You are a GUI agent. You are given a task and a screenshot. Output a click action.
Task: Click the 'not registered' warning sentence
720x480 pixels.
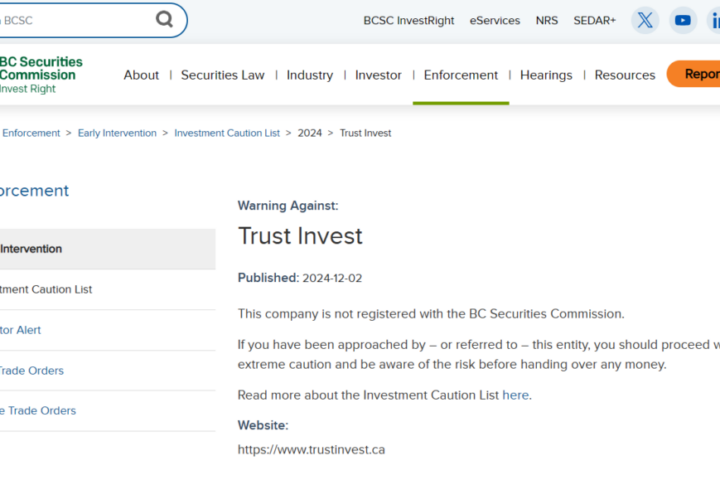(x=431, y=314)
